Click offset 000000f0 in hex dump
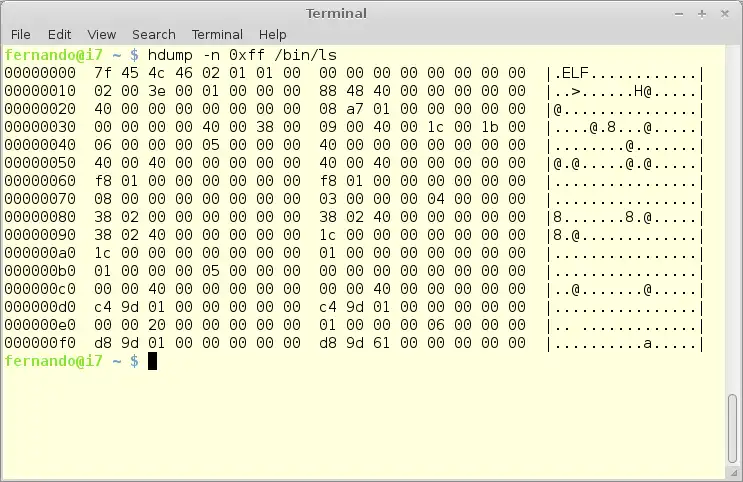The height and width of the screenshot is (482, 743). click(40, 343)
